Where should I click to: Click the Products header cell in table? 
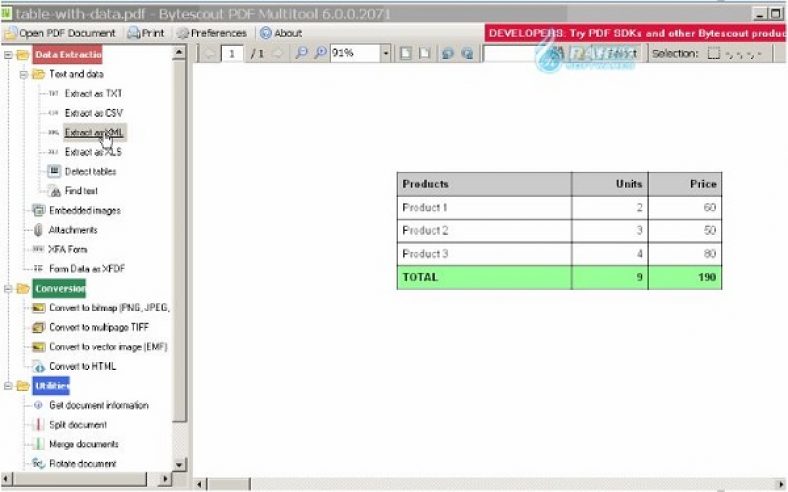coord(484,184)
